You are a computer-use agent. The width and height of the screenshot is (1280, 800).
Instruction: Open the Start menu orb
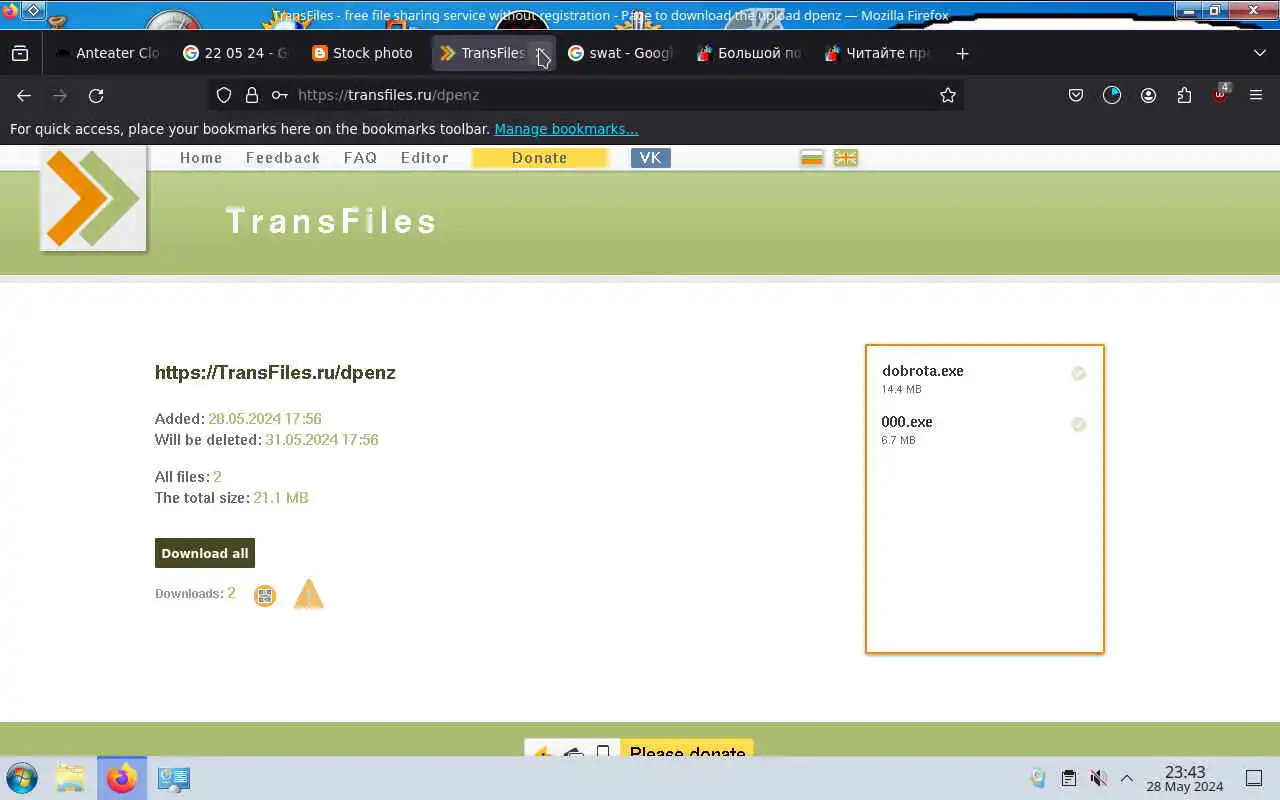[x=22, y=778]
